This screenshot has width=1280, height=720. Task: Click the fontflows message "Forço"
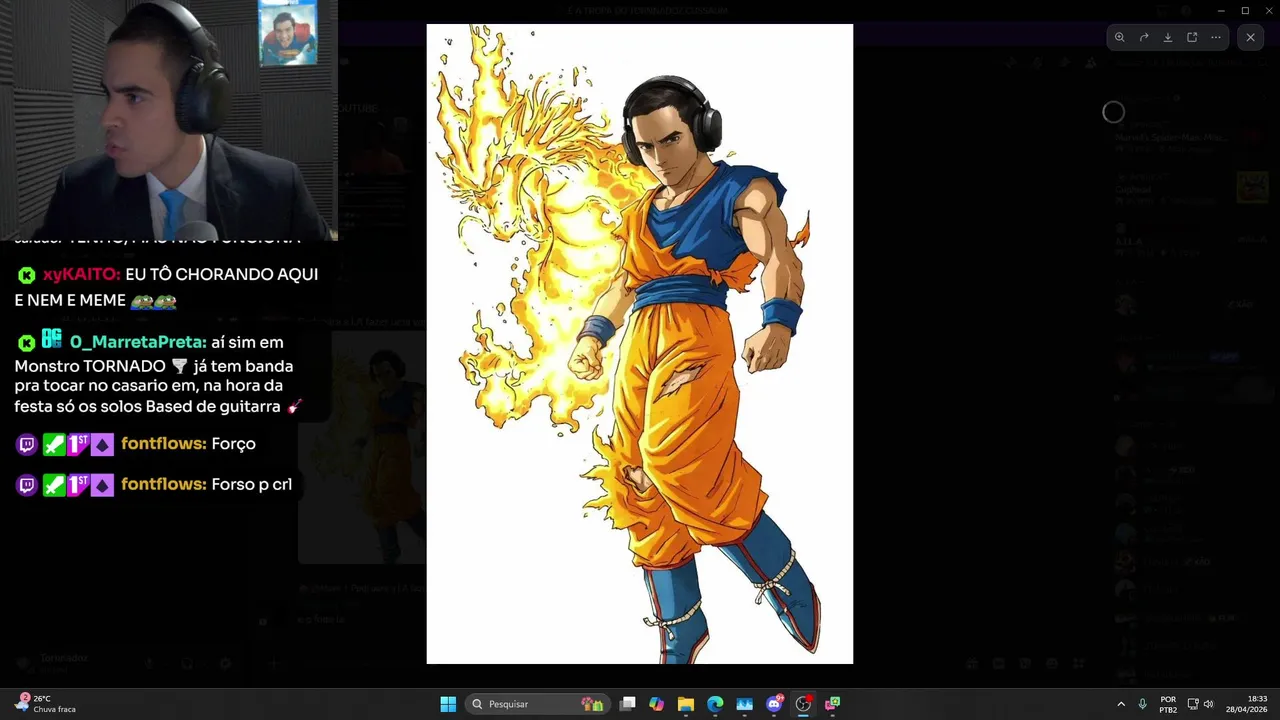233,444
